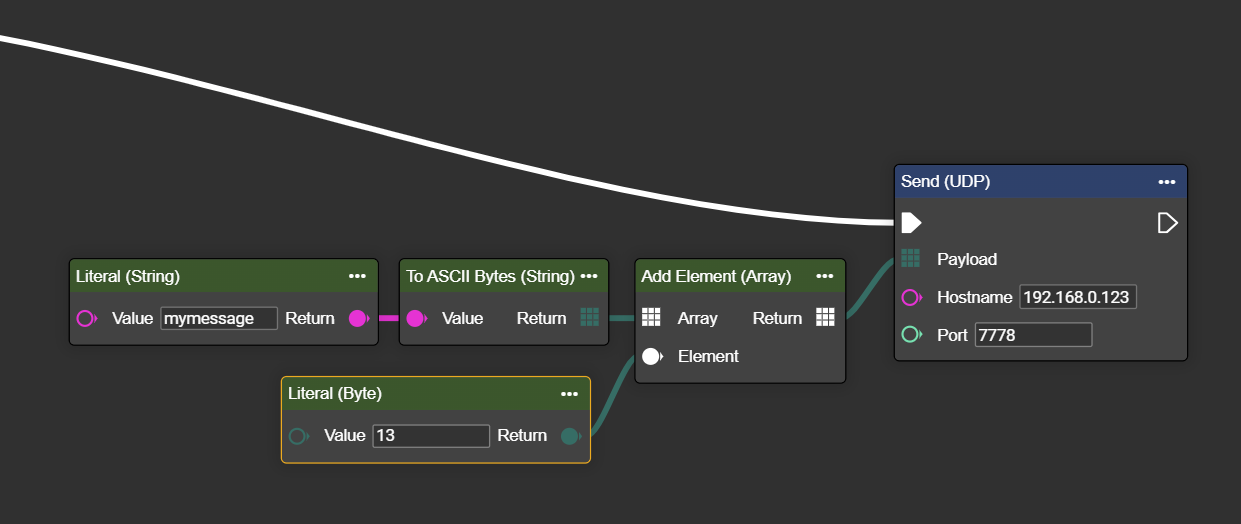Click the Literal (Byte) Return output pin
This screenshot has width=1241, height=524.
pos(569,436)
